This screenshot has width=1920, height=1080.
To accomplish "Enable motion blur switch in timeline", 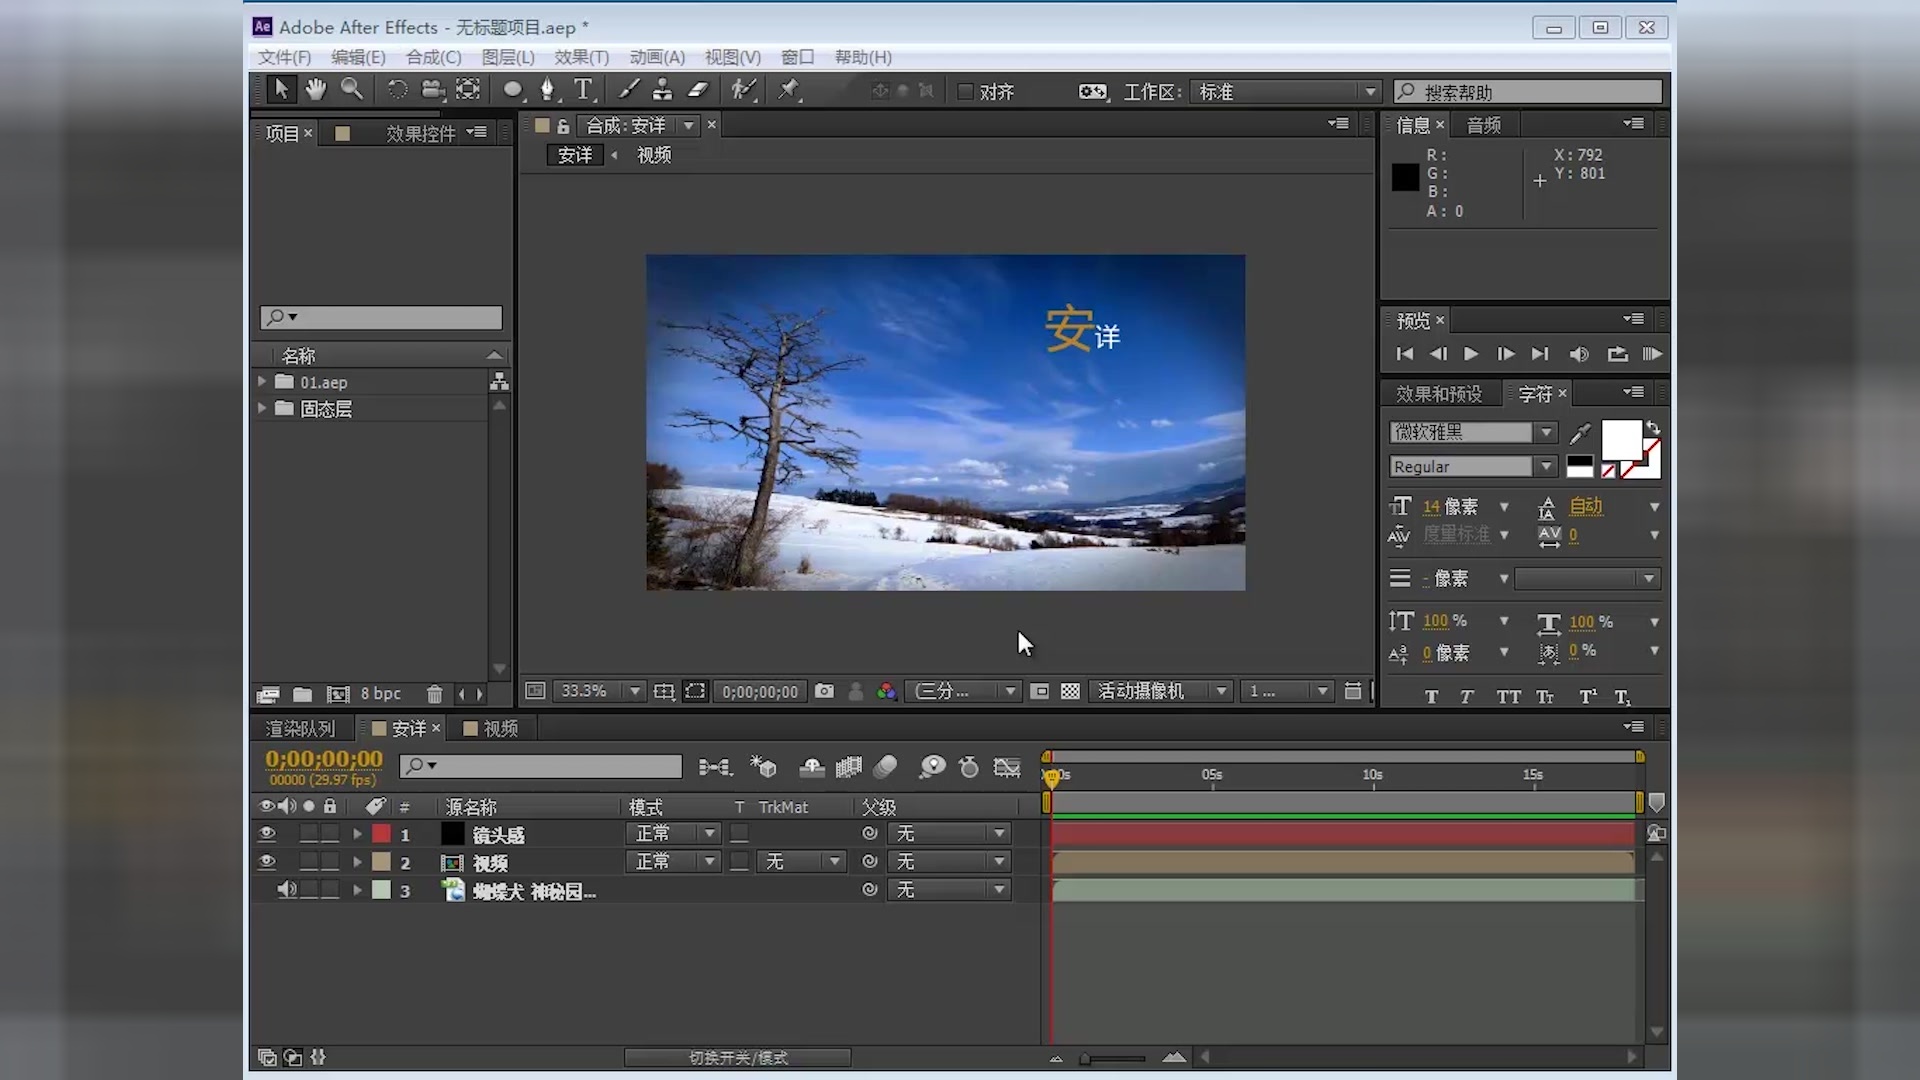I will 885,767.
